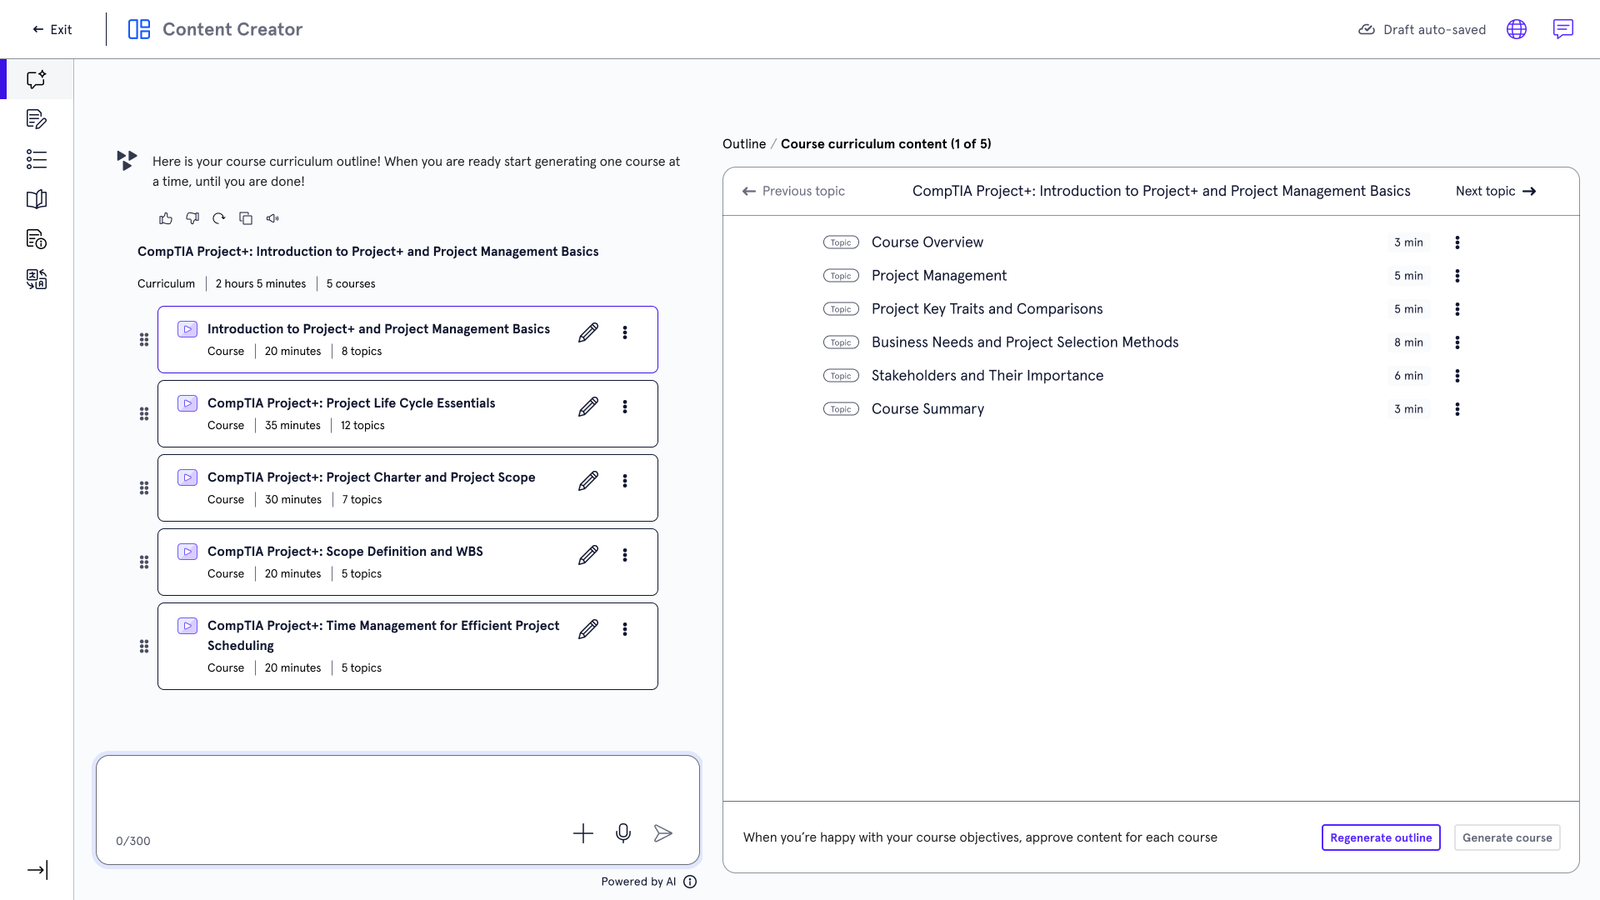Screen dimensions: 1600x900
Task: Go to the Previous topic
Action: [x=793, y=191]
